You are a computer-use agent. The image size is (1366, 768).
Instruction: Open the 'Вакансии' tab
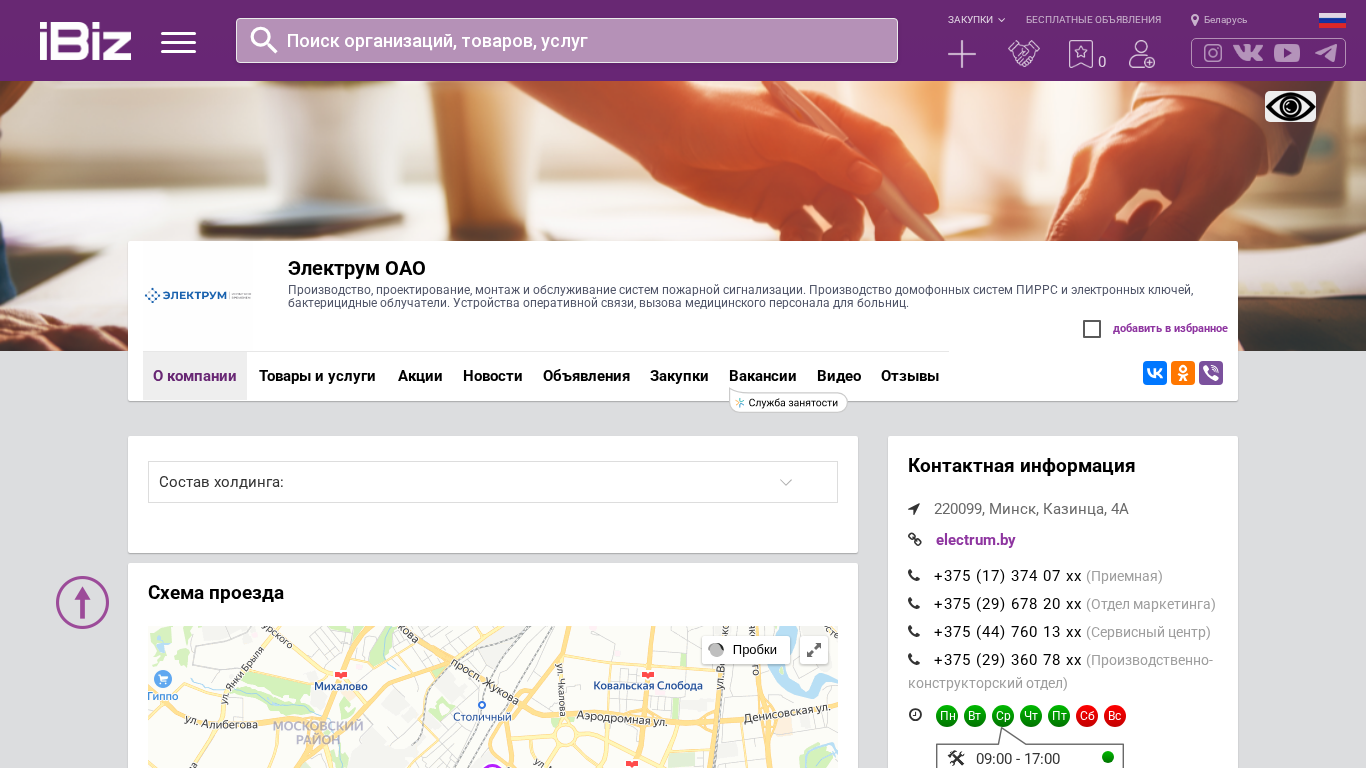click(762, 376)
